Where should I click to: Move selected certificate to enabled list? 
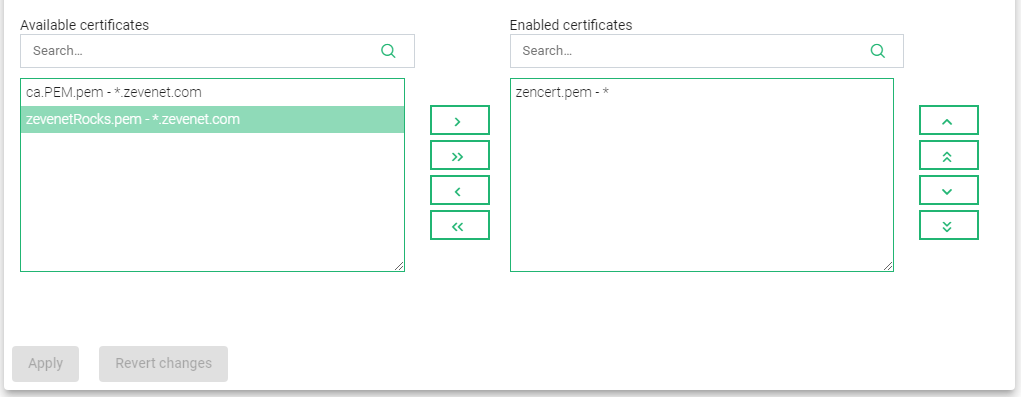click(460, 120)
